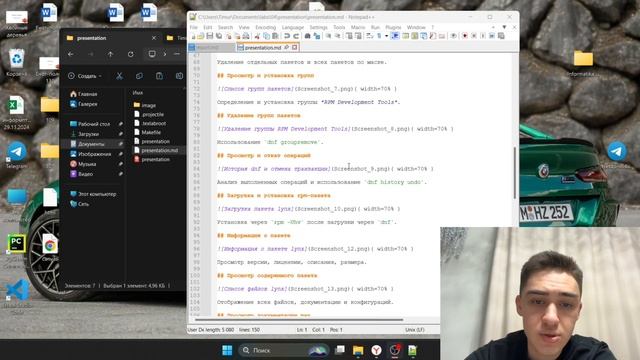Click the Save recorded macro icon

click(501, 36)
